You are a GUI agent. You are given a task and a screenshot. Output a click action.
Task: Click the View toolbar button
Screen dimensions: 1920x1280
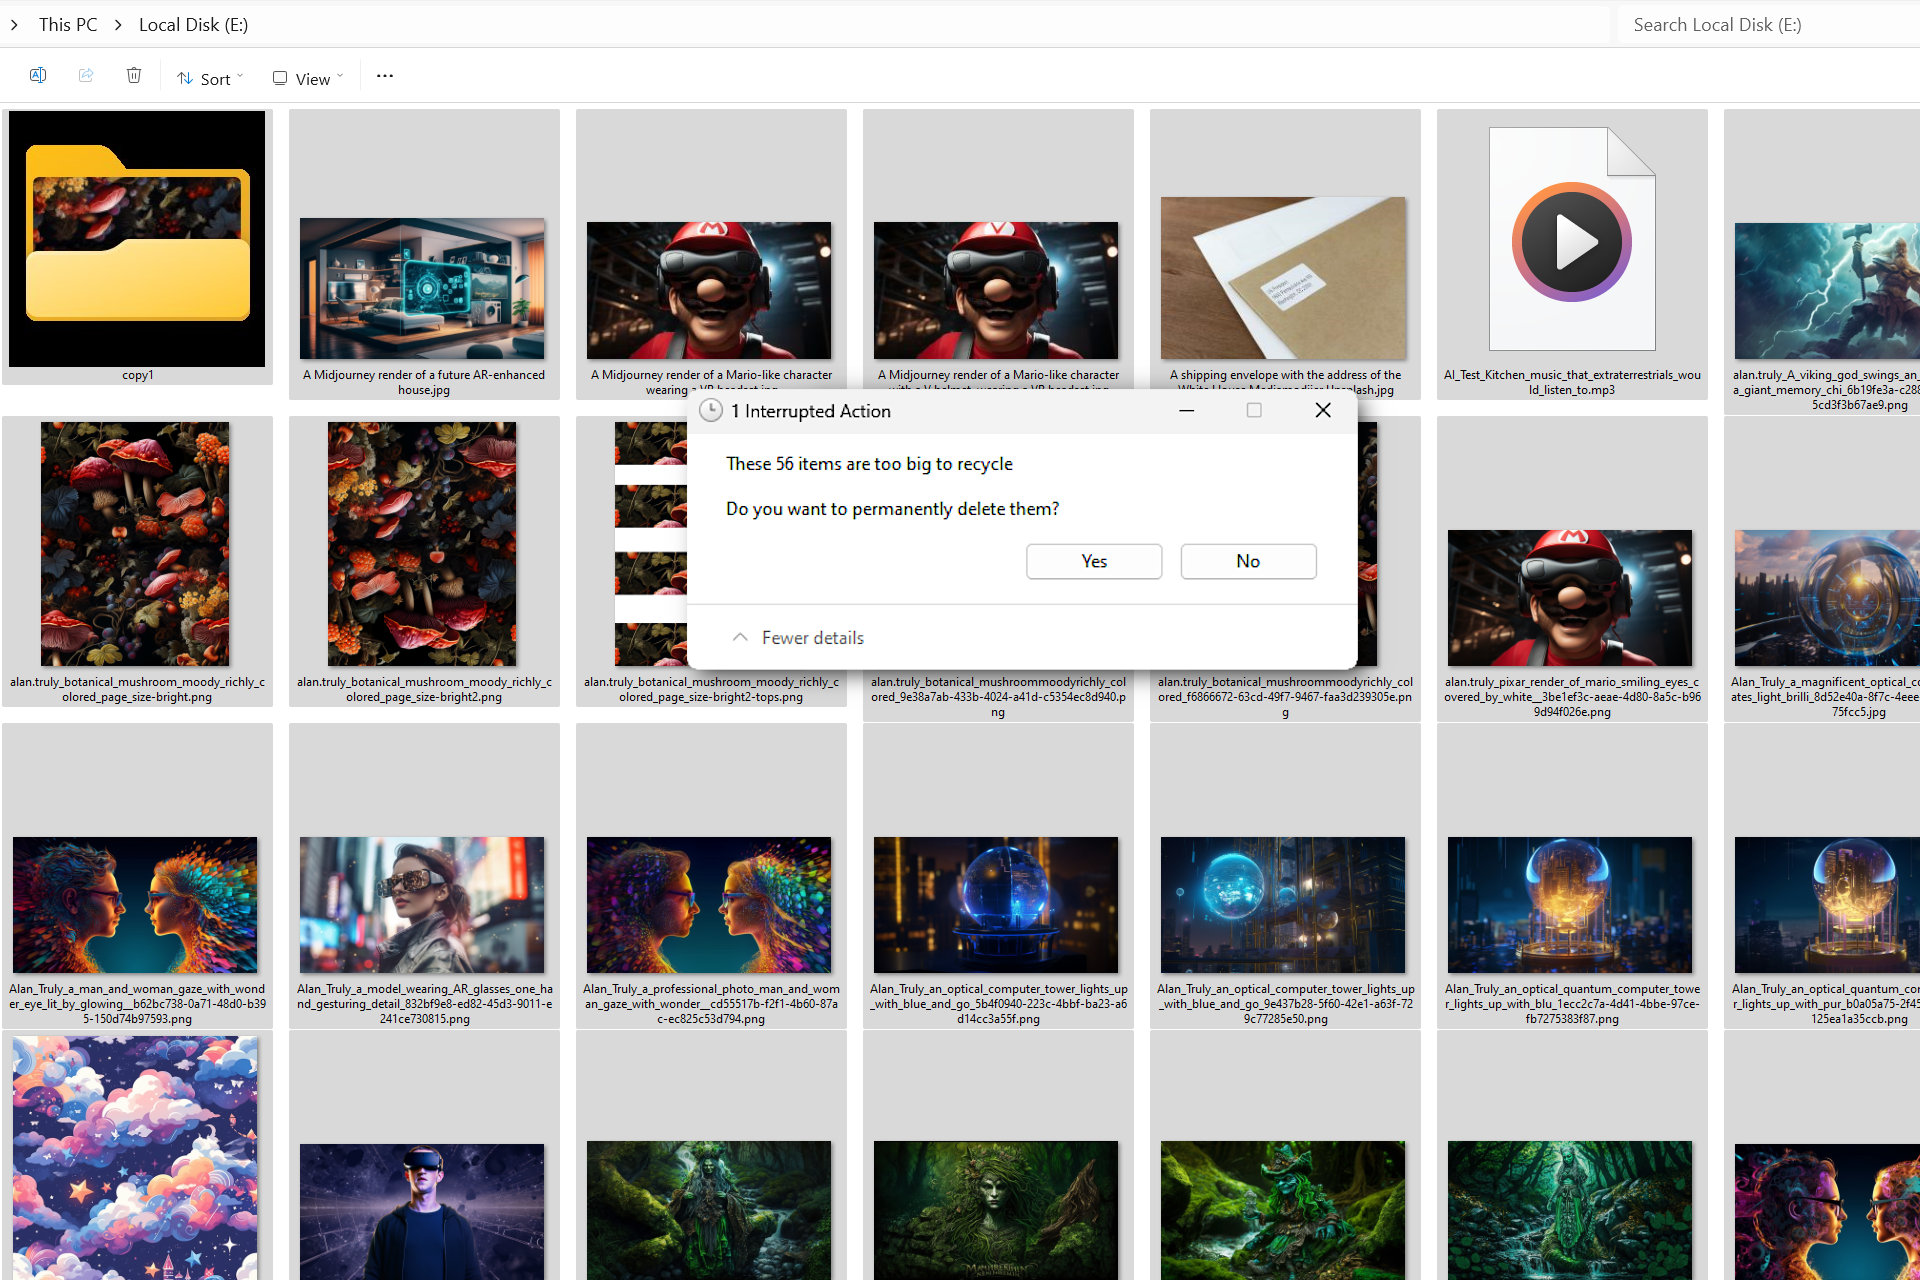point(306,79)
